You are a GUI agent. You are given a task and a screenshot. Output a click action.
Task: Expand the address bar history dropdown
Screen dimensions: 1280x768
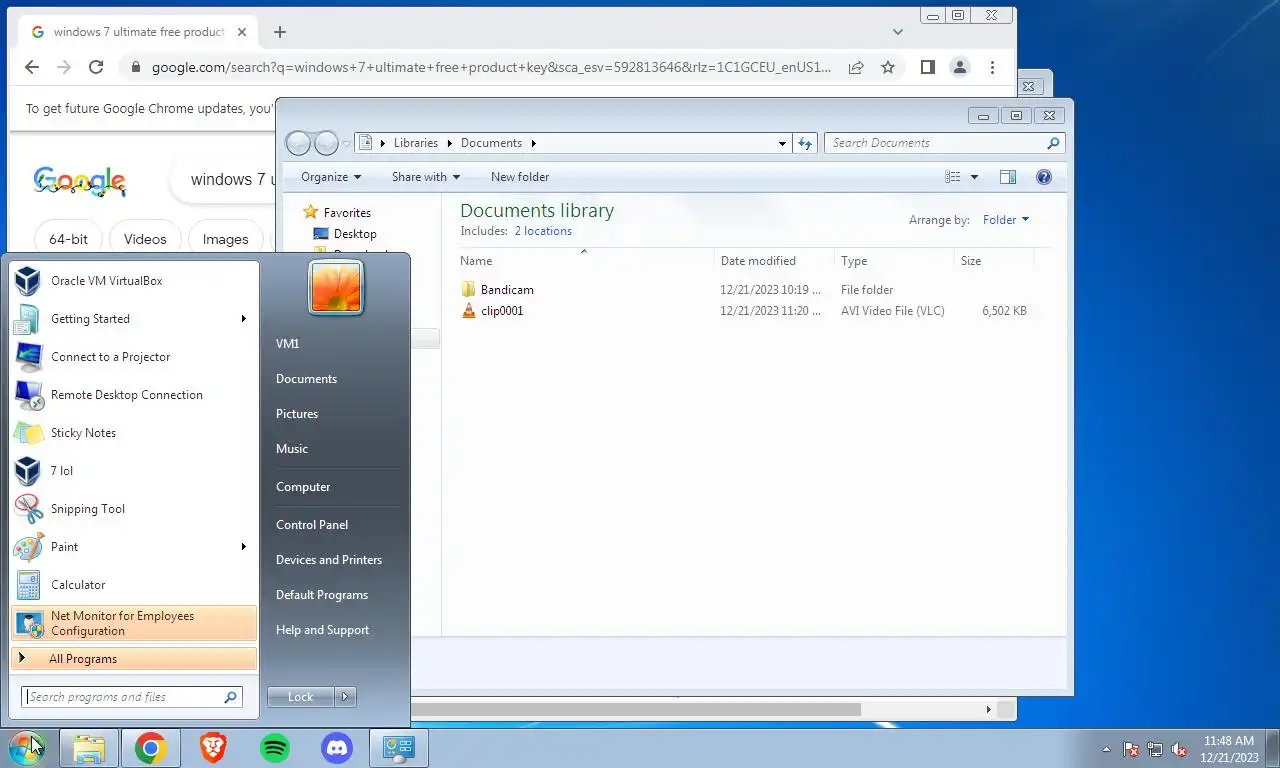782,143
